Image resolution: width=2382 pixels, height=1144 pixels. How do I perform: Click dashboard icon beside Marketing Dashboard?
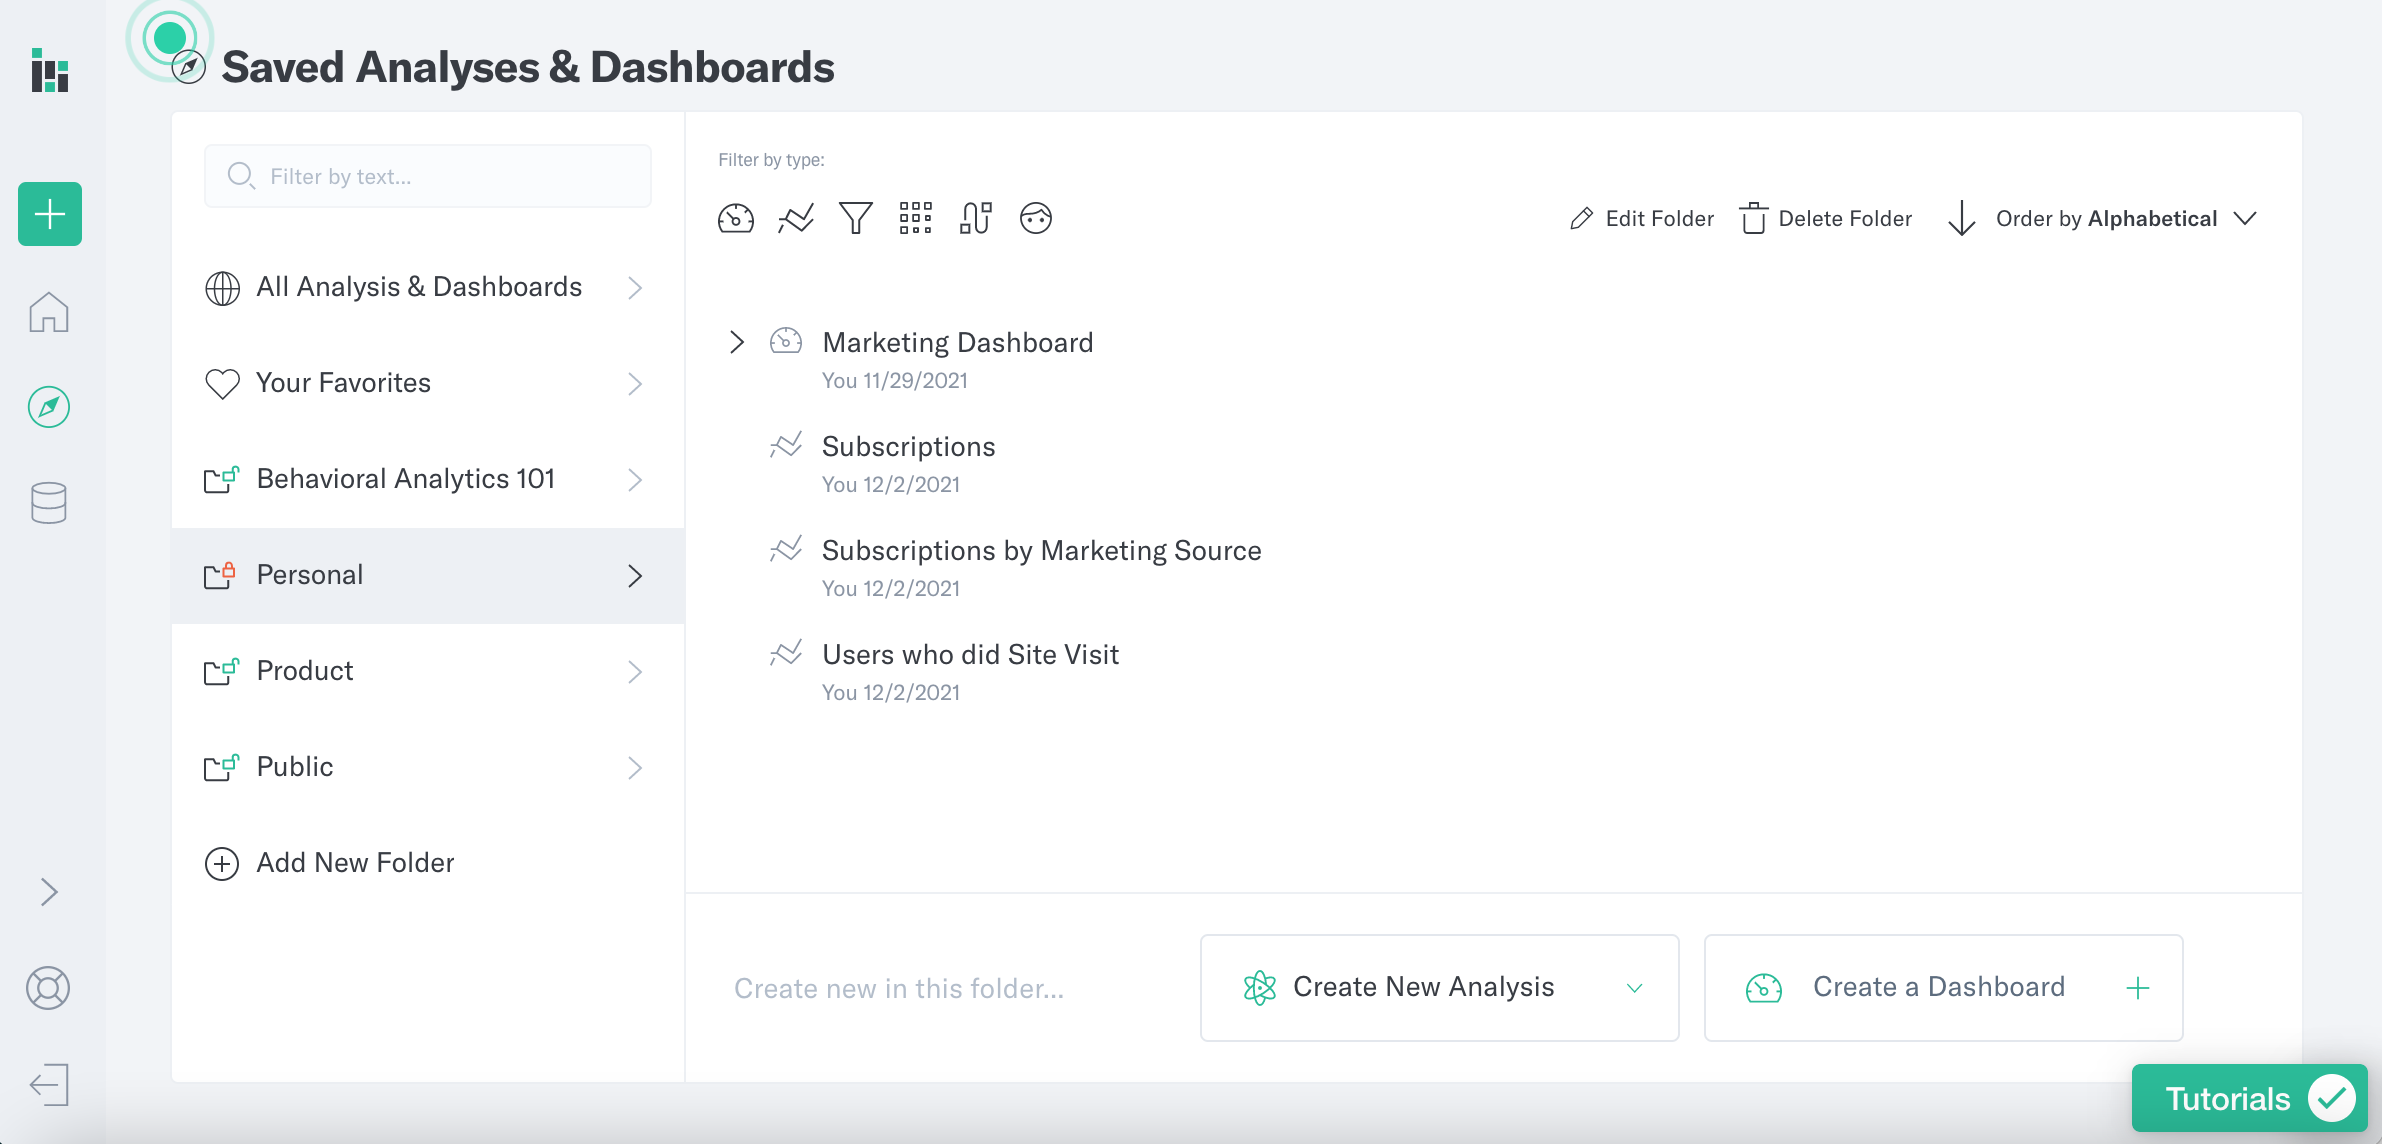786,341
